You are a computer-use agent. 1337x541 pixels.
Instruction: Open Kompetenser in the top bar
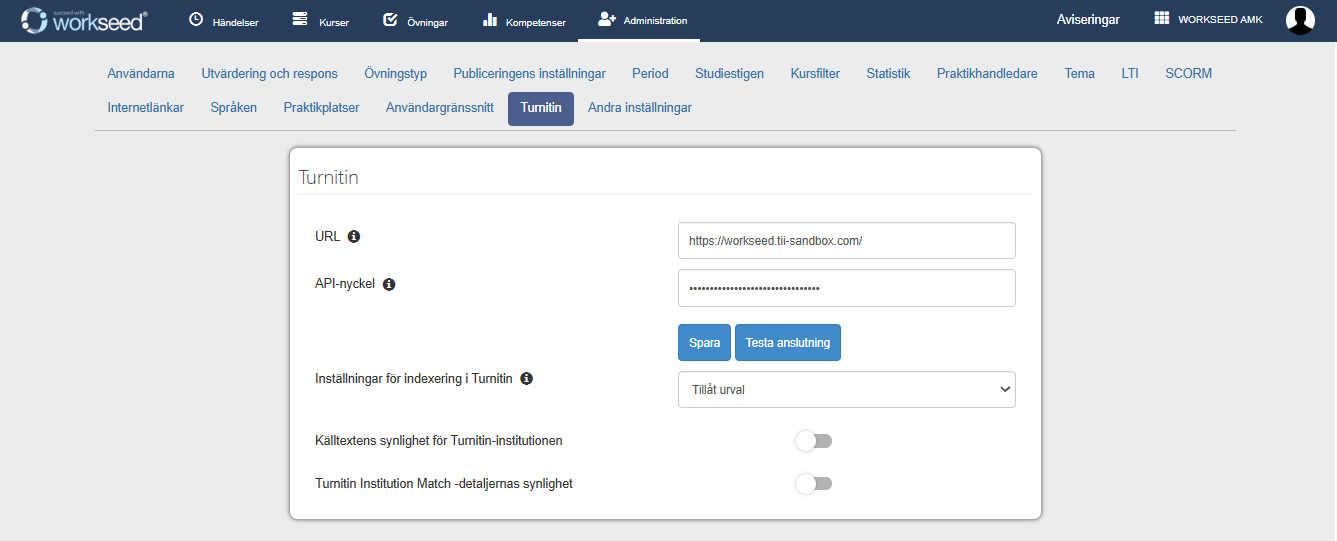[x=524, y=21]
